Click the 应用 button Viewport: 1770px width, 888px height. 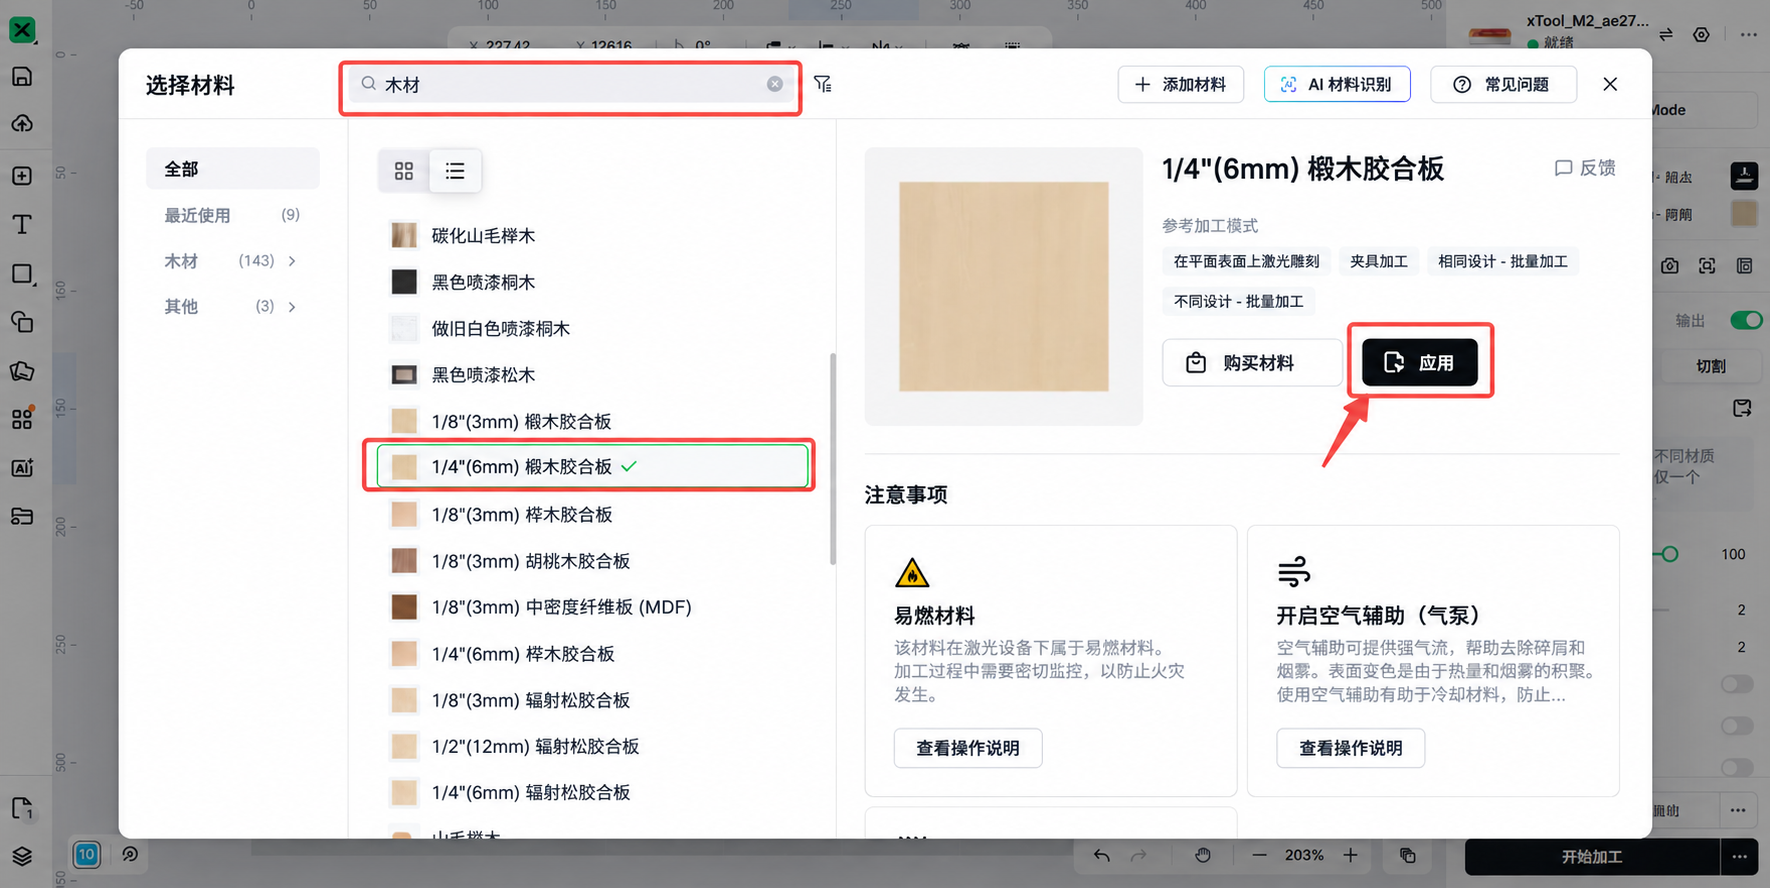[x=1420, y=363]
